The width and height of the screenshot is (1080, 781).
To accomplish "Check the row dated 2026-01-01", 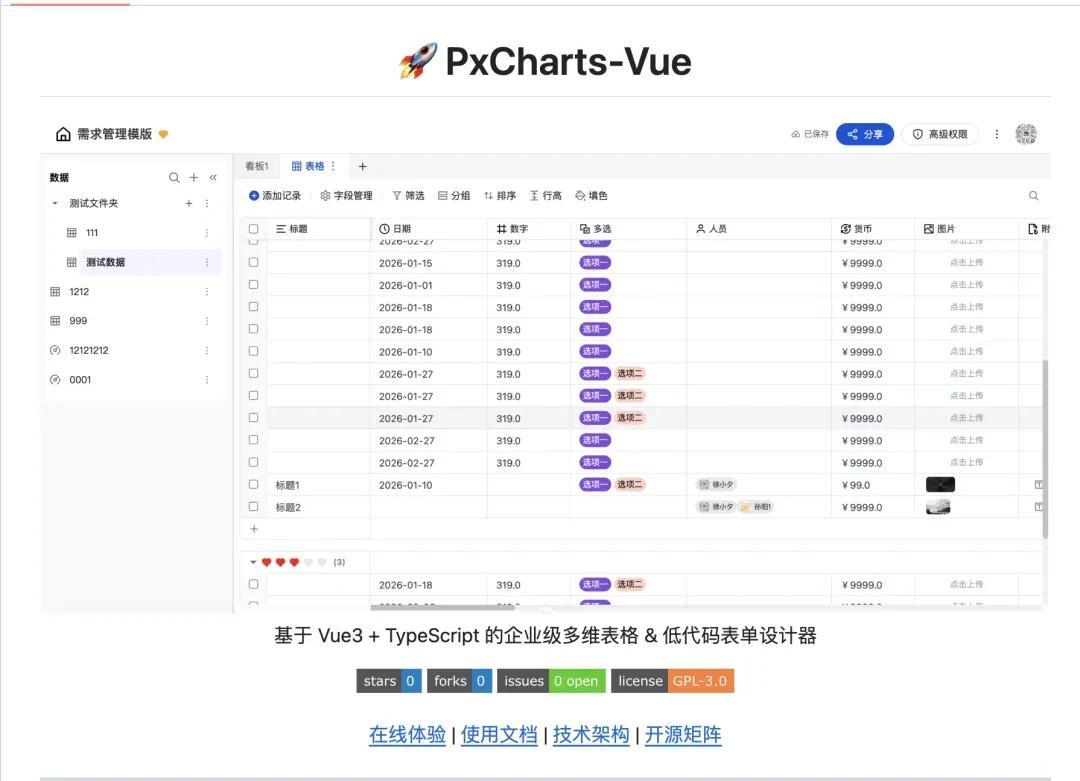I will pos(253,284).
